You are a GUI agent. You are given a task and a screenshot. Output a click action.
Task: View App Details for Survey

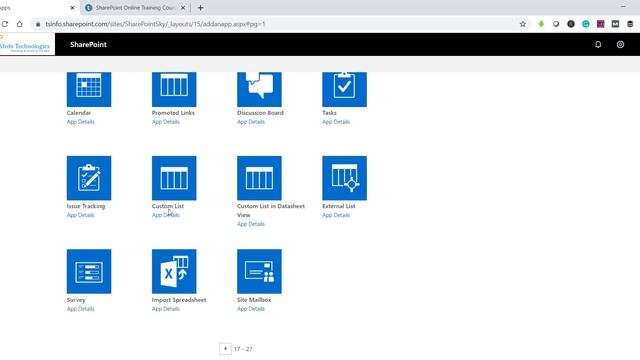click(x=80, y=309)
